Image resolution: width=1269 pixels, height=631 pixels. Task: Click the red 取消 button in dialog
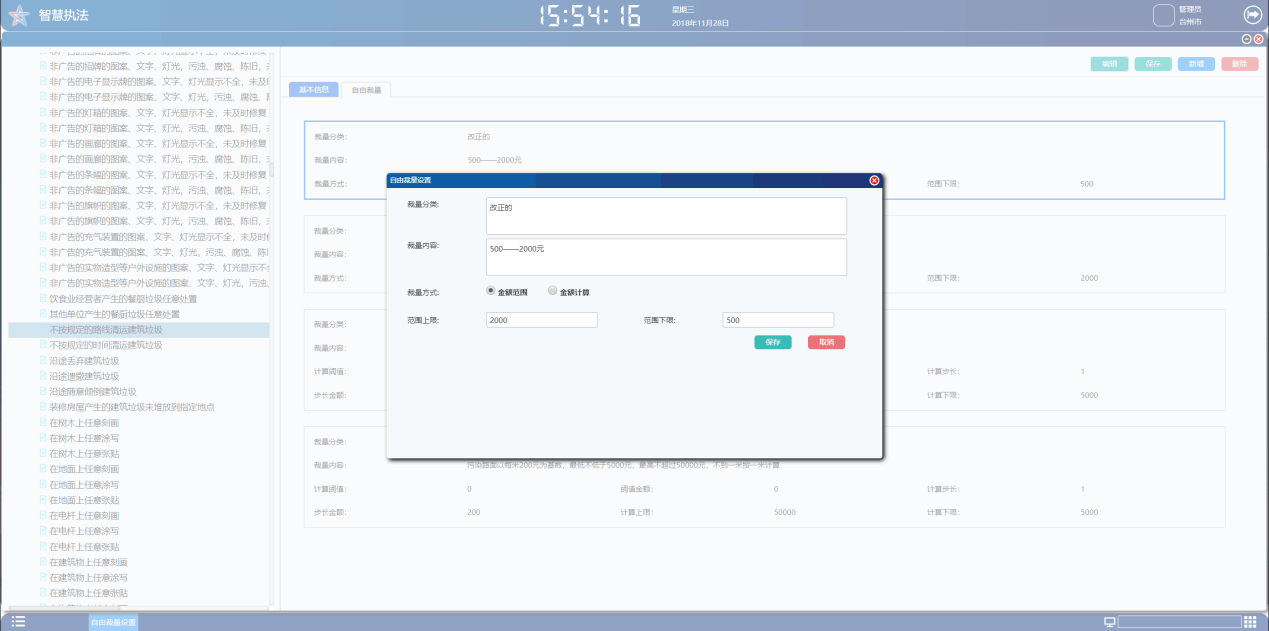click(826, 342)
